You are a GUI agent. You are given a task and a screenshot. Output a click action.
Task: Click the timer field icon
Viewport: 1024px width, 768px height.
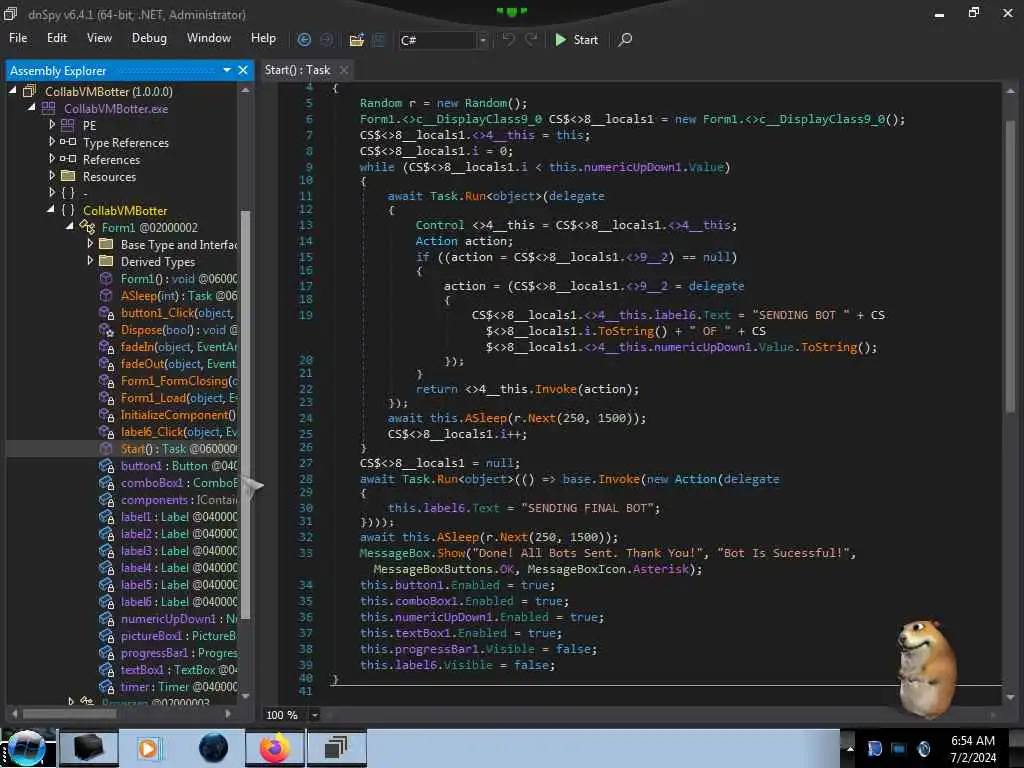point(106,687)
